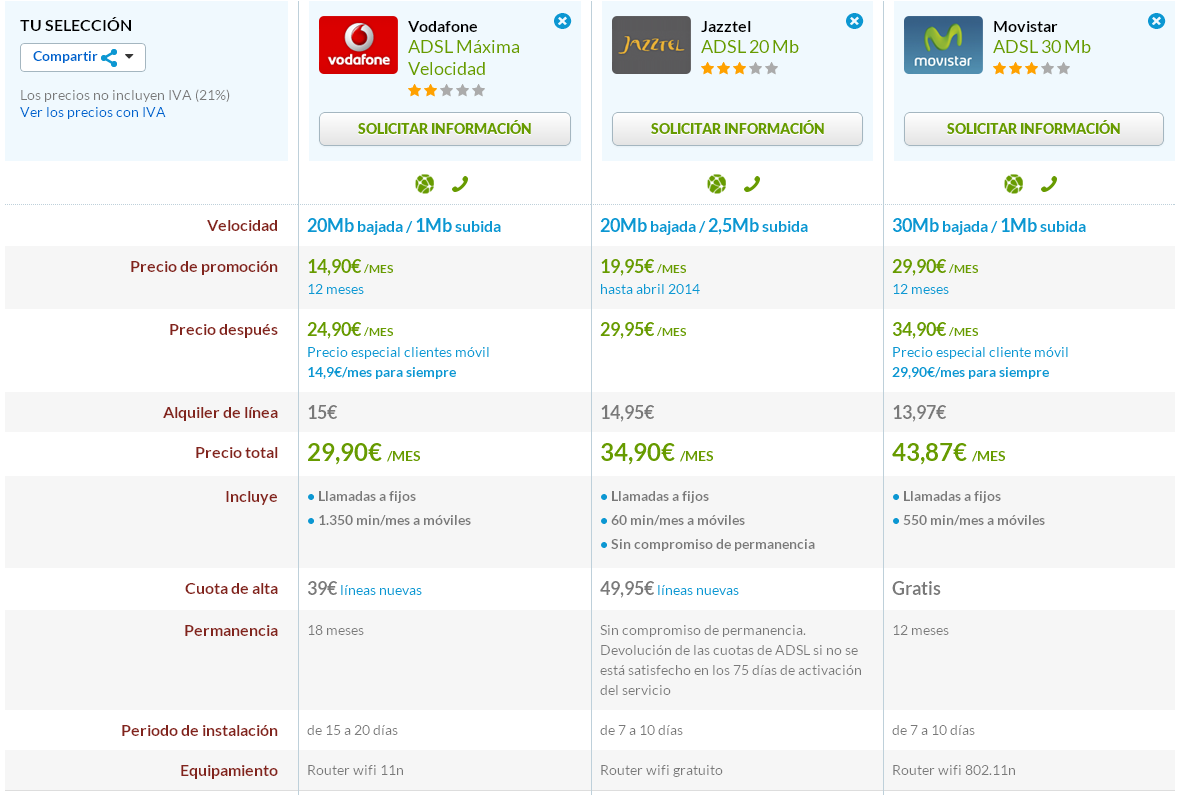Click 14,9€/mes para siempre text
The height and width of the screenshot is (795, 1177).
pyautogui.click(x=381, y=372)
